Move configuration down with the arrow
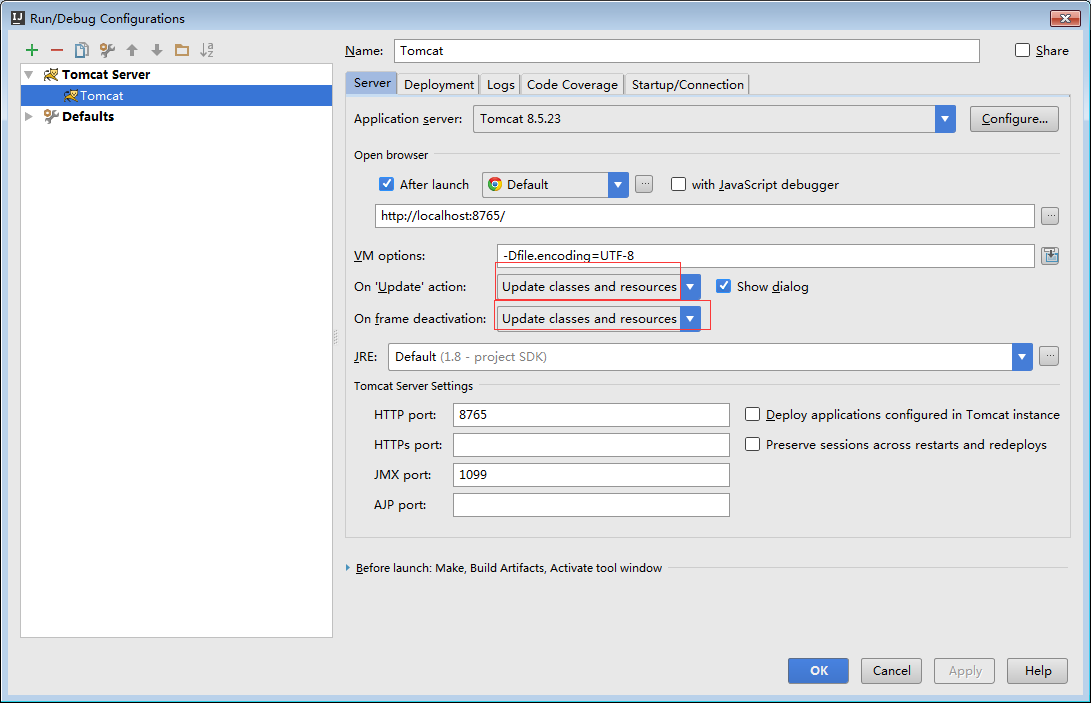 tap(157, 50)
